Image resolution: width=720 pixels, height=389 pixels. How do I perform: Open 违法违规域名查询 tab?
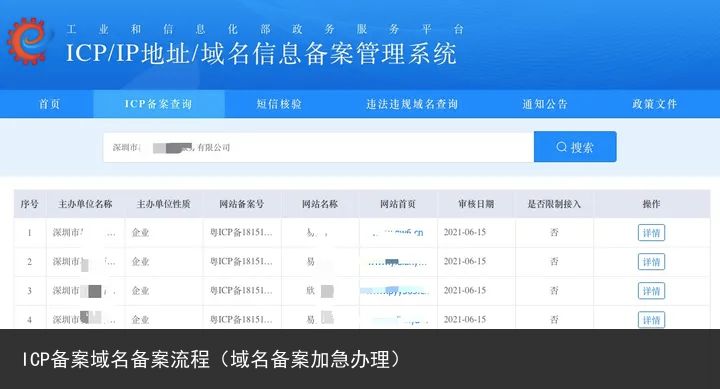click(x=412, y=104)
